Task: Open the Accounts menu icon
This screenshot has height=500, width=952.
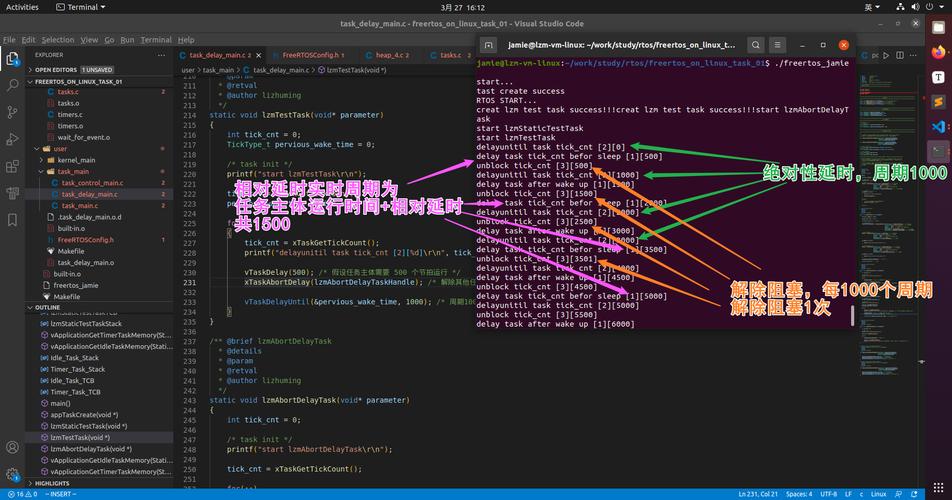Action: [x=12, y=447]
